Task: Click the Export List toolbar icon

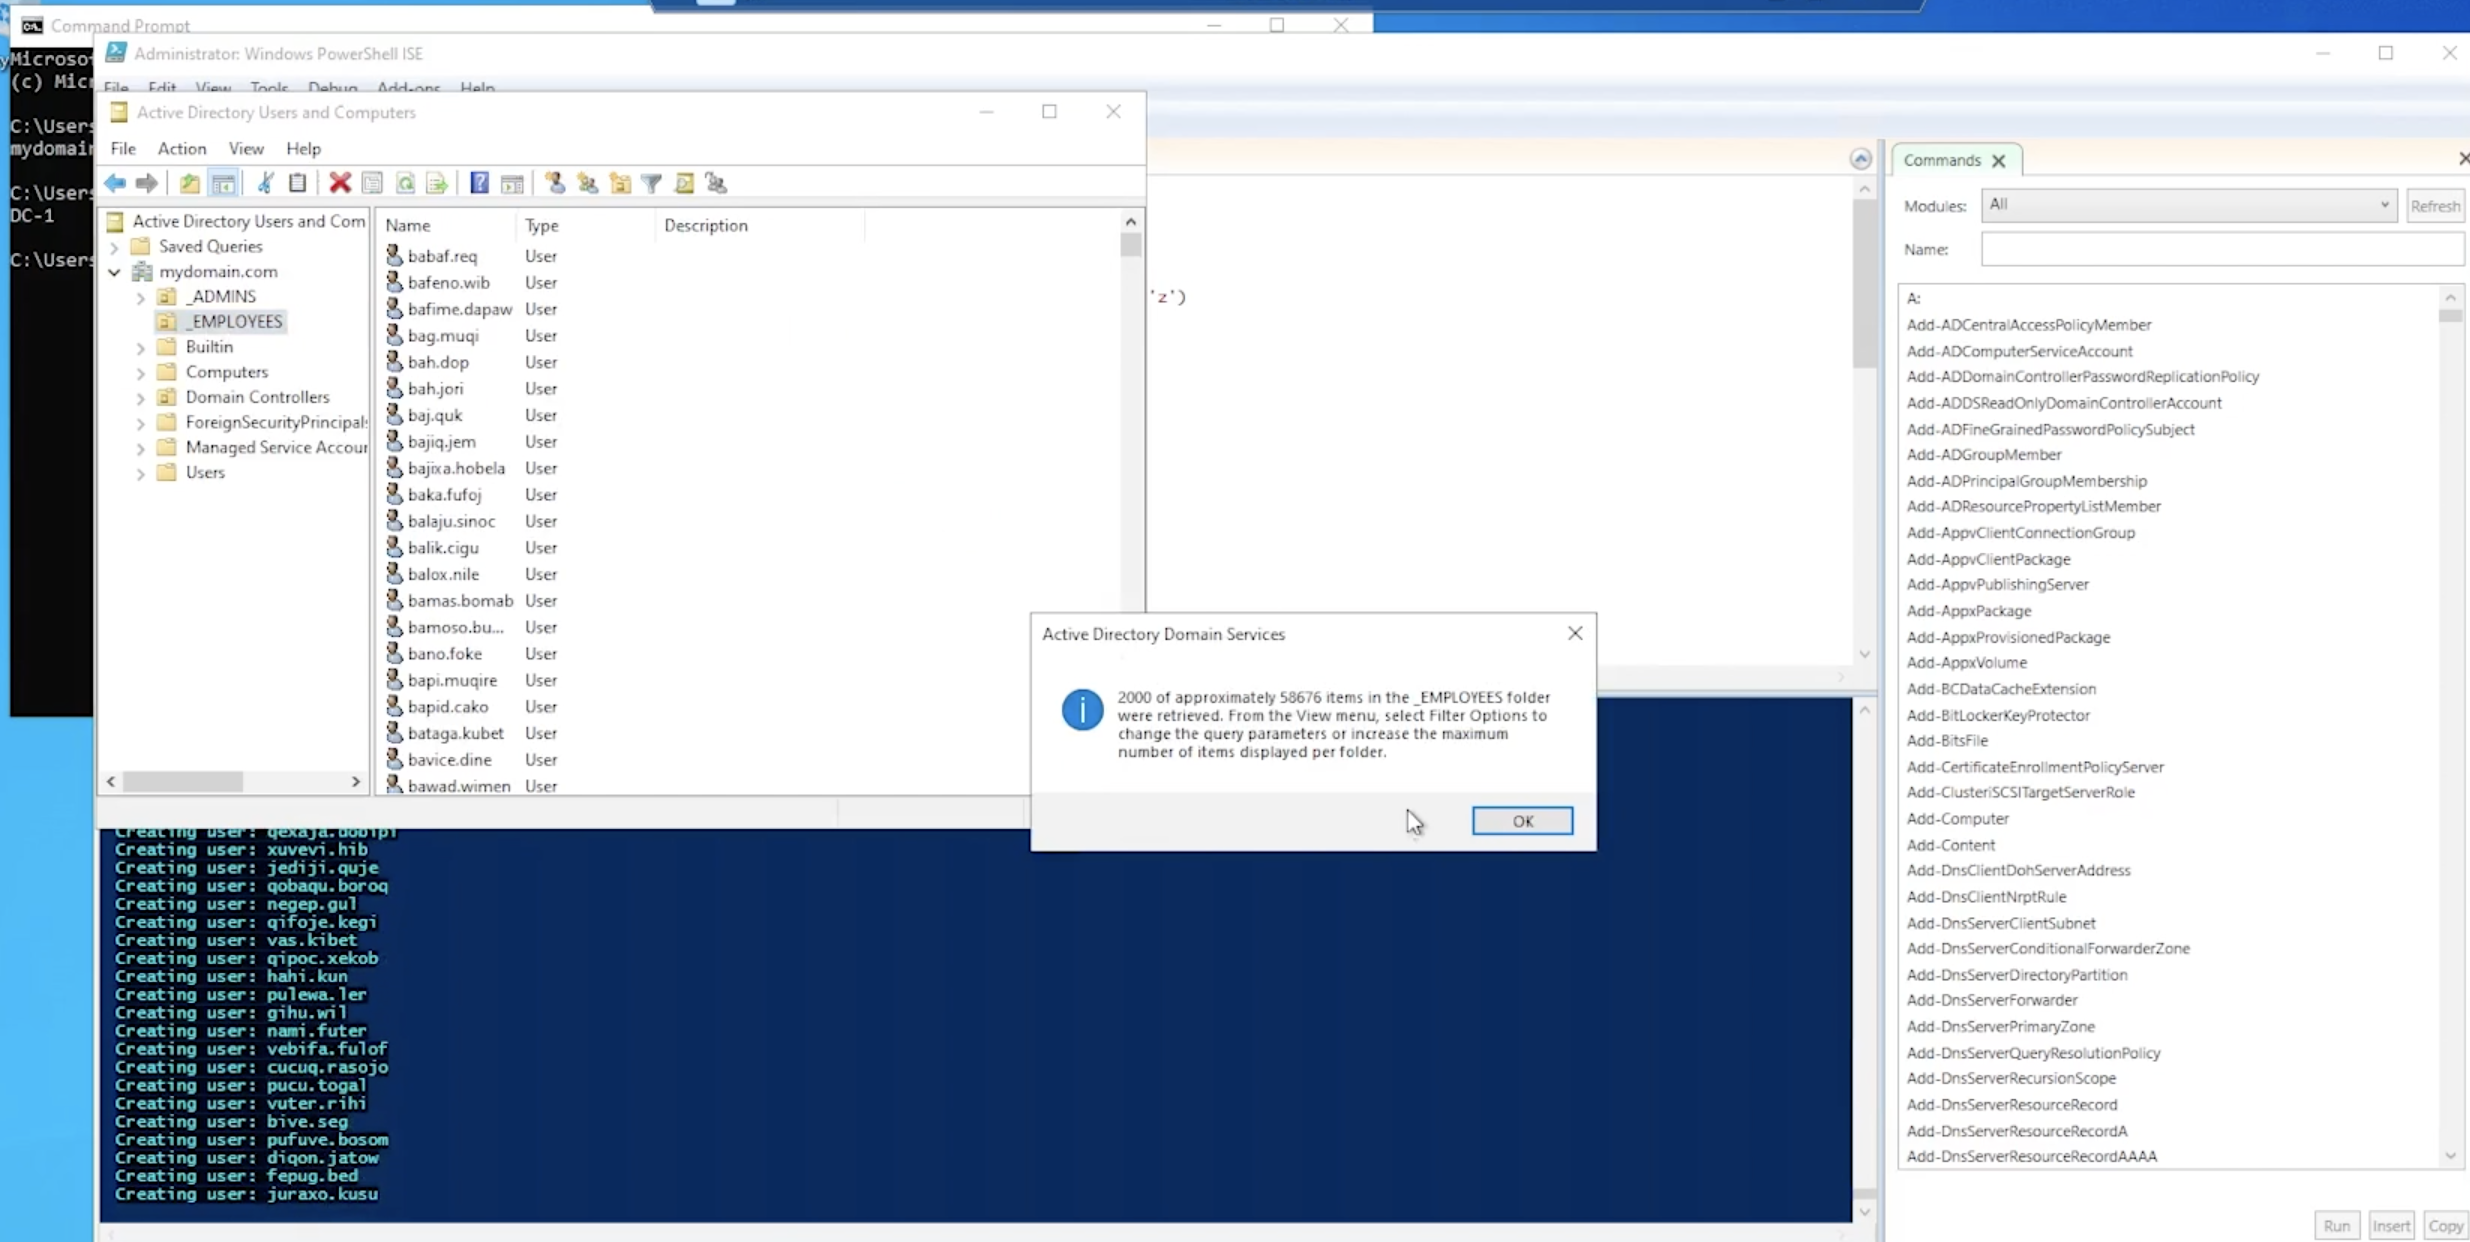Action: 437,183
